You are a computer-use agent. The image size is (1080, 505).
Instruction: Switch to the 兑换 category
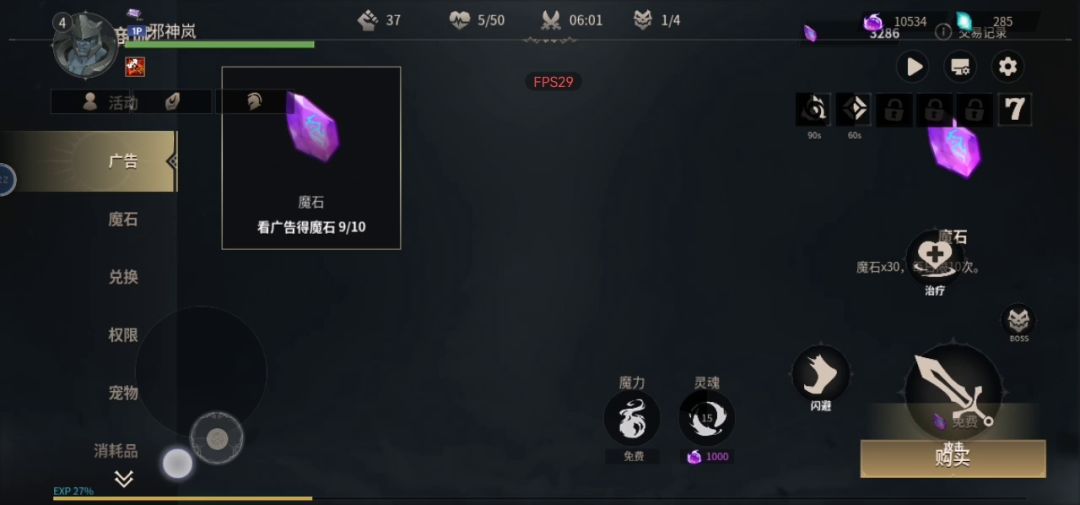coord(123,277)
